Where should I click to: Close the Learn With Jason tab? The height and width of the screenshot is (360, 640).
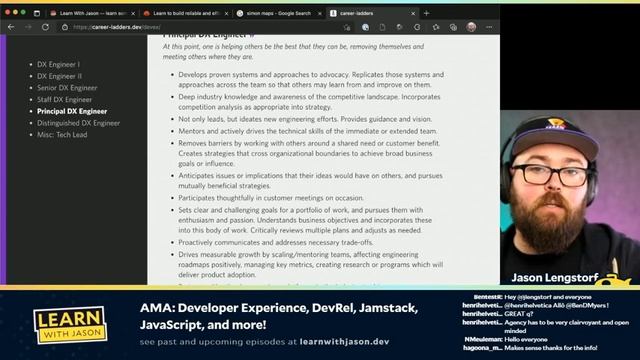pyautogui.click(x=133, y=13)
